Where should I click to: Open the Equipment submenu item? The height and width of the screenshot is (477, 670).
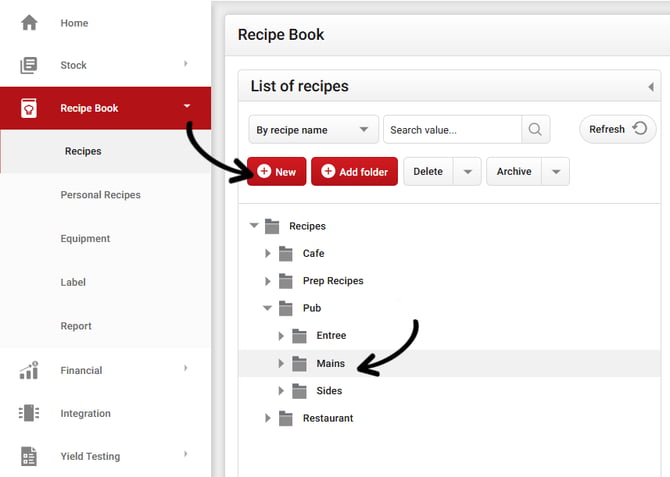(85, 239)
